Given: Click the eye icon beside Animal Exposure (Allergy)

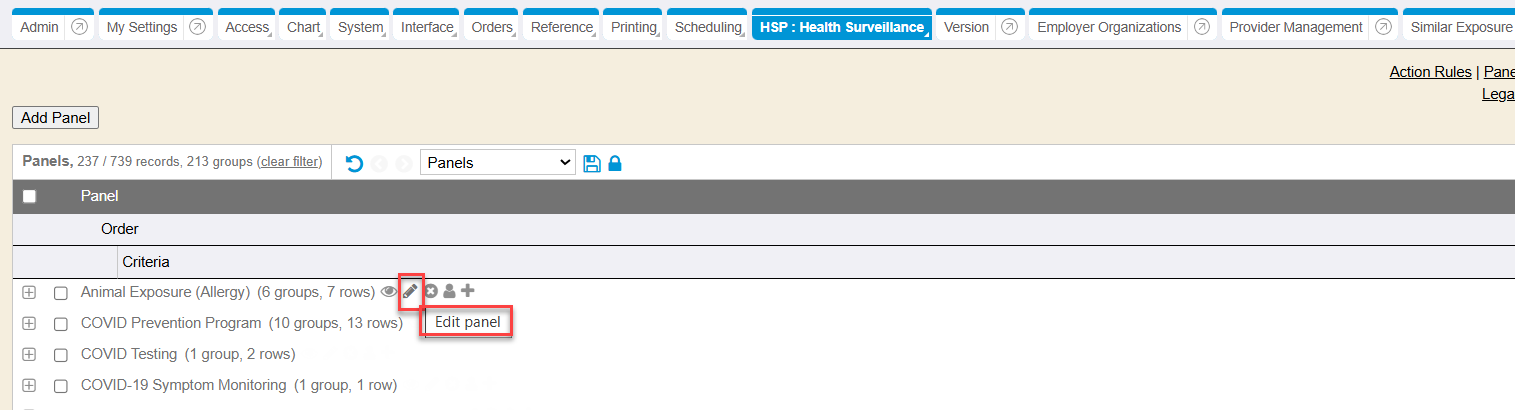Looking at the screenshot, I should [x=389, y=292].
